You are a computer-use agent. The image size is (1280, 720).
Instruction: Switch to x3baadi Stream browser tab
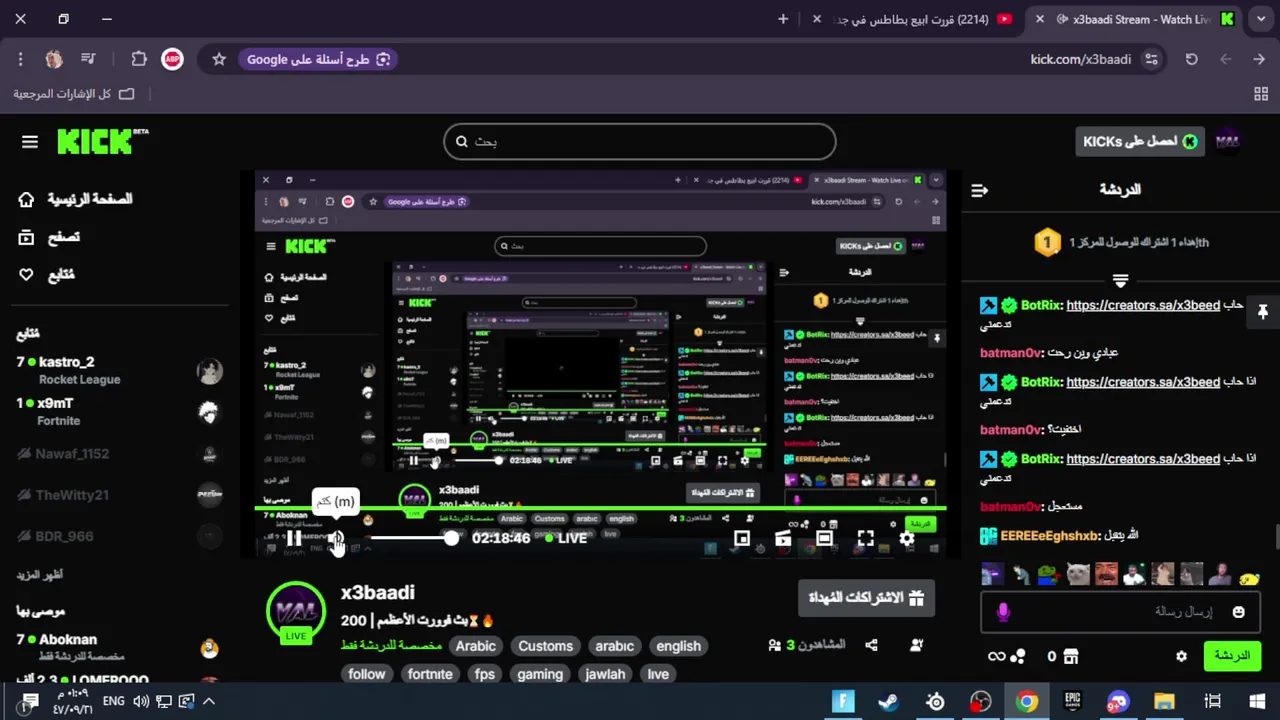coord(1135,19)
